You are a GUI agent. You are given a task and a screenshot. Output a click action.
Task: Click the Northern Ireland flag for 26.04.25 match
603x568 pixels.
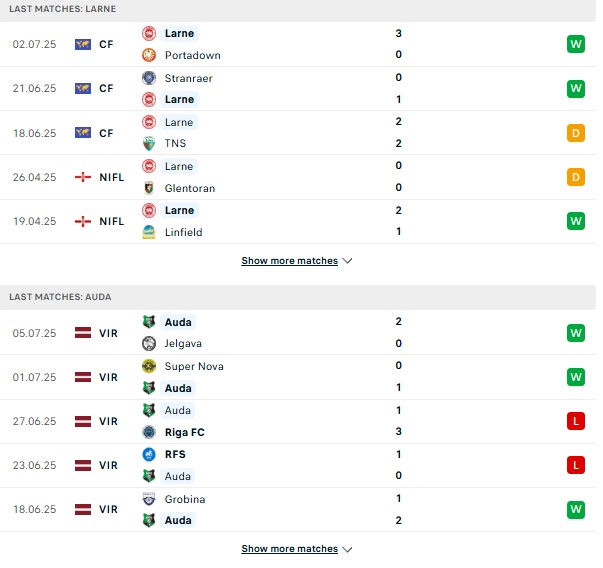coord(83,177)
